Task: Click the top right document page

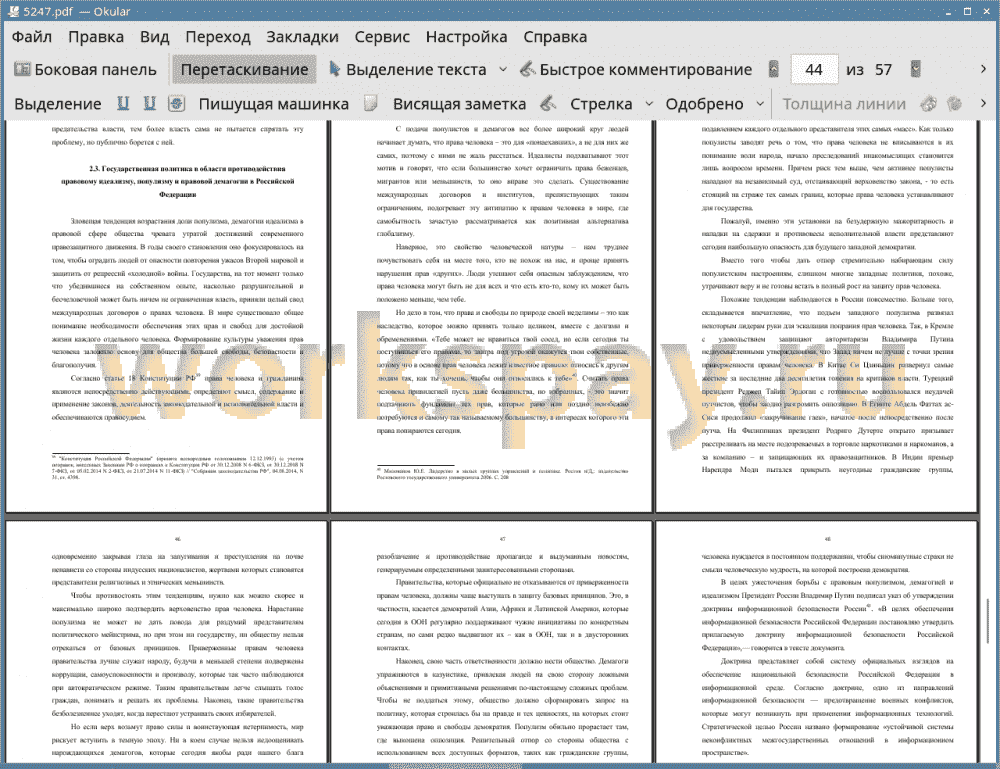Action: (816, 316)
